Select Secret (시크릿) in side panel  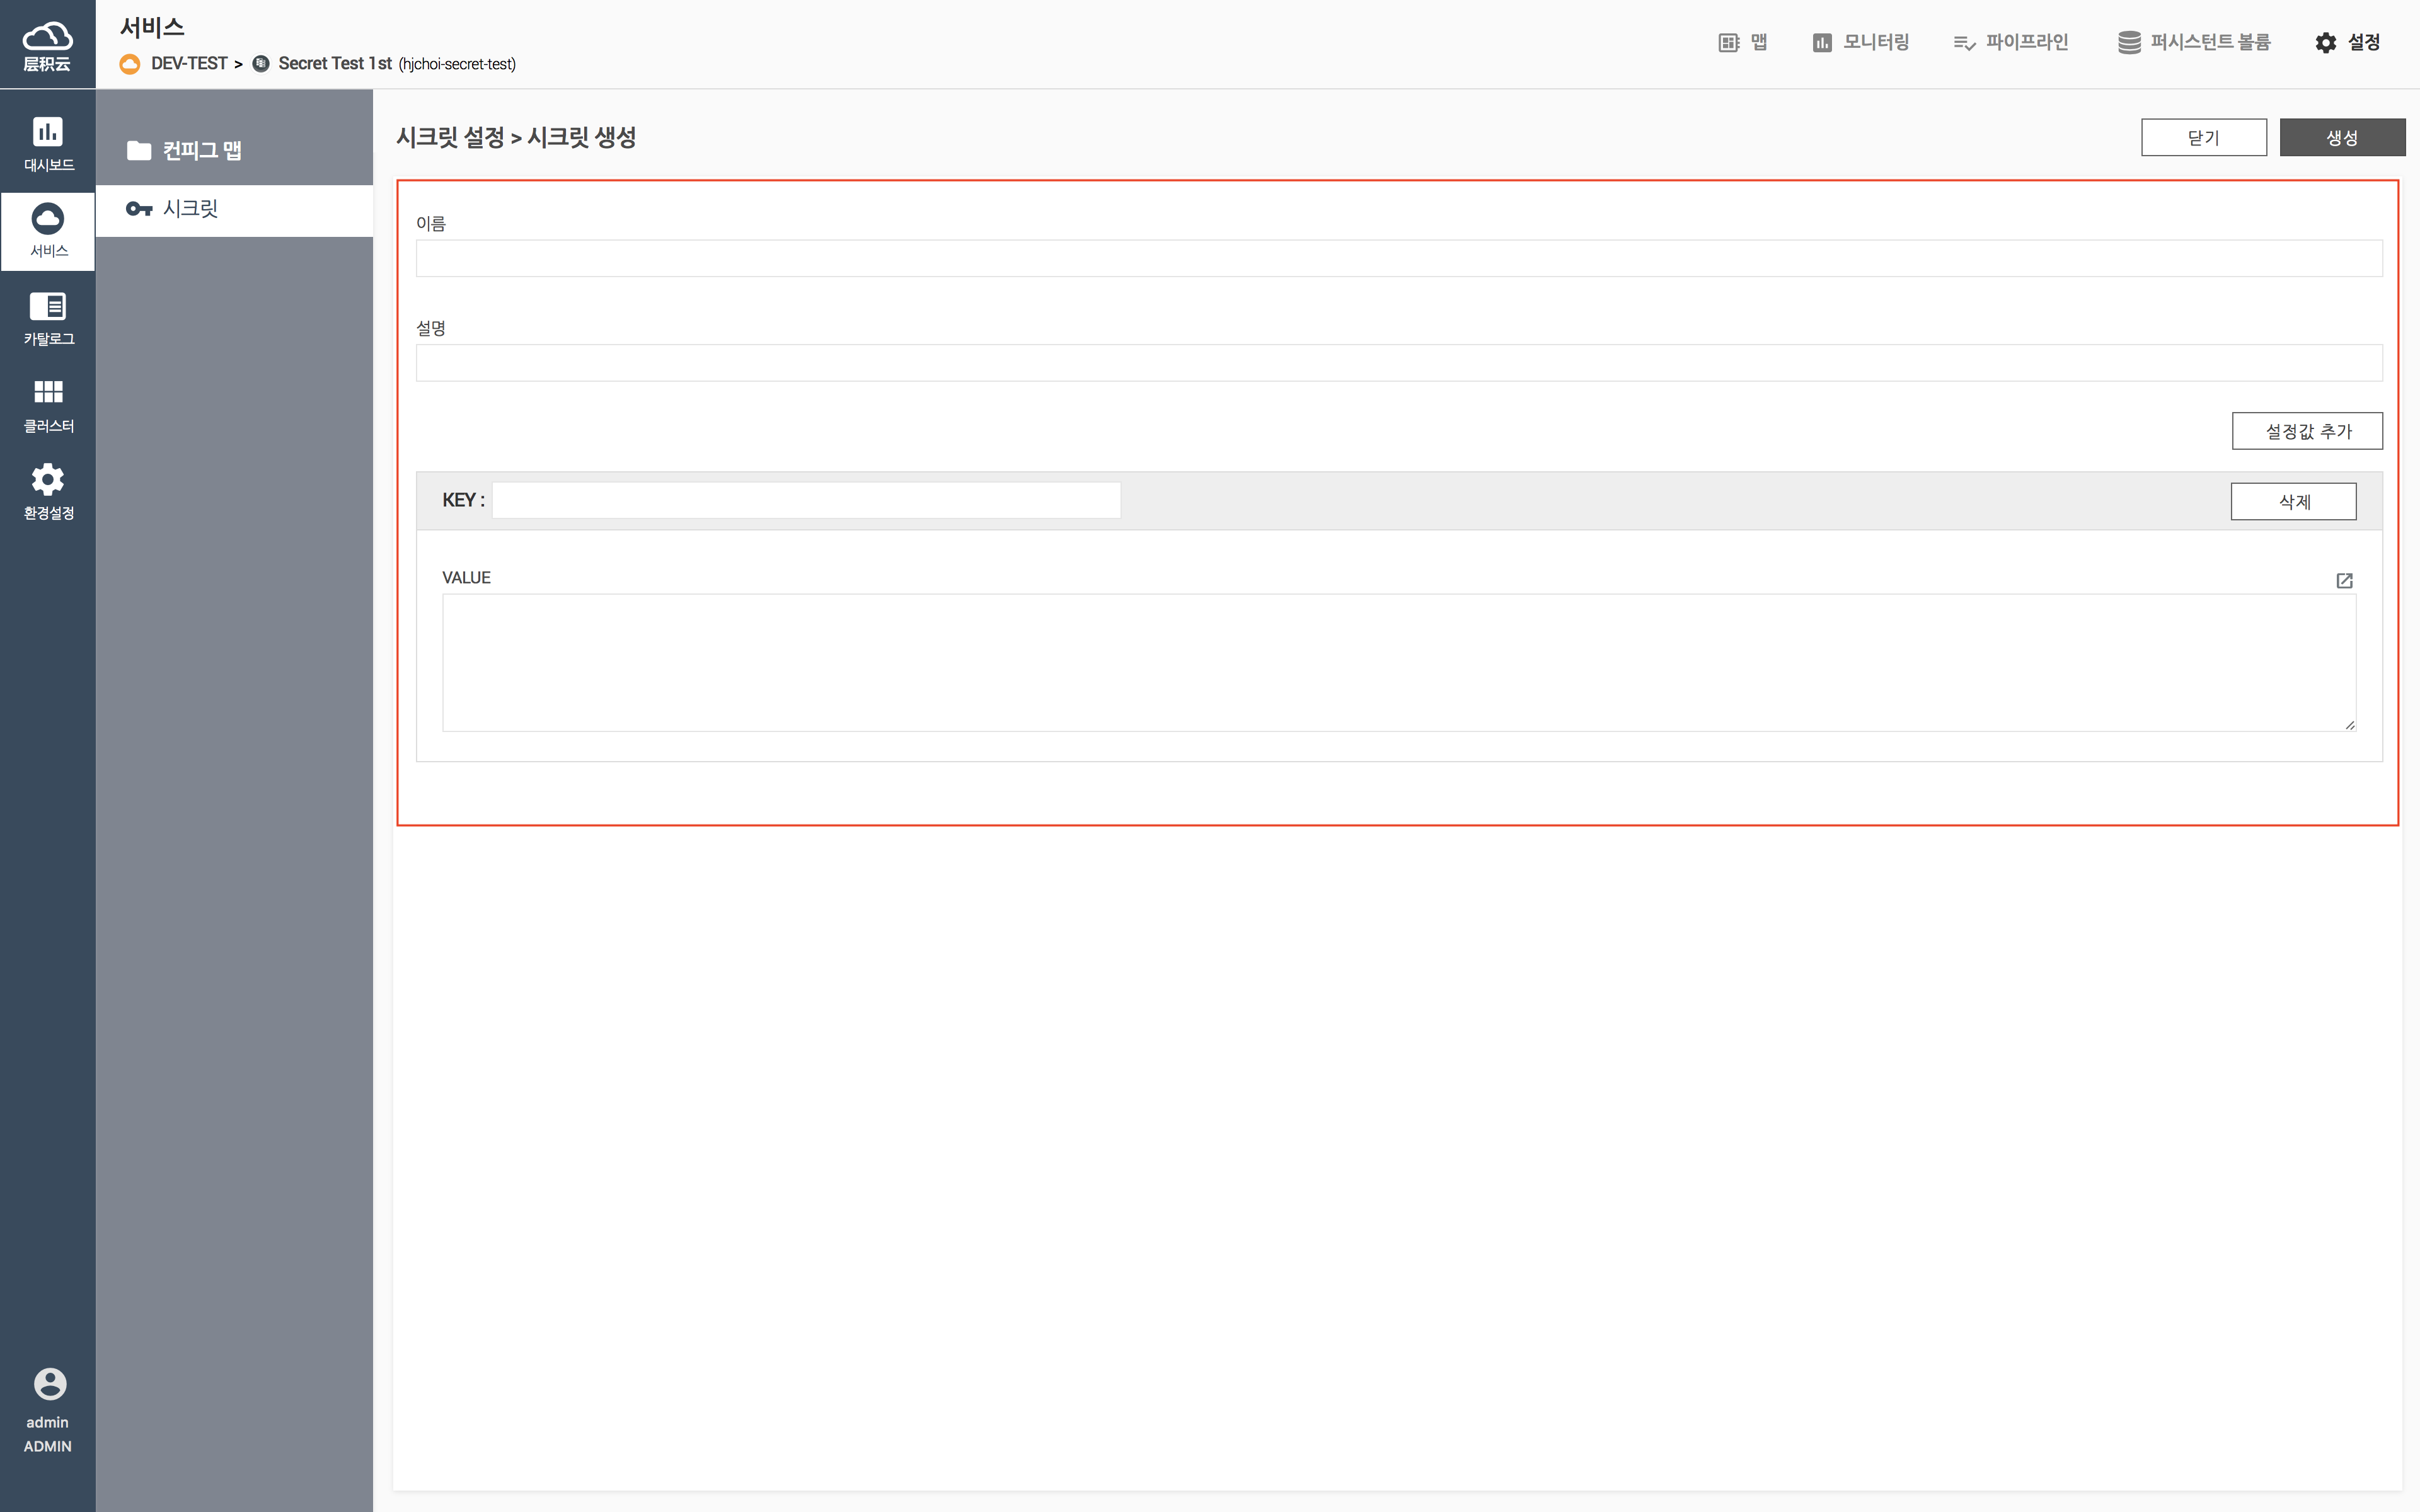pyautogui.click(x=190, y=209)
